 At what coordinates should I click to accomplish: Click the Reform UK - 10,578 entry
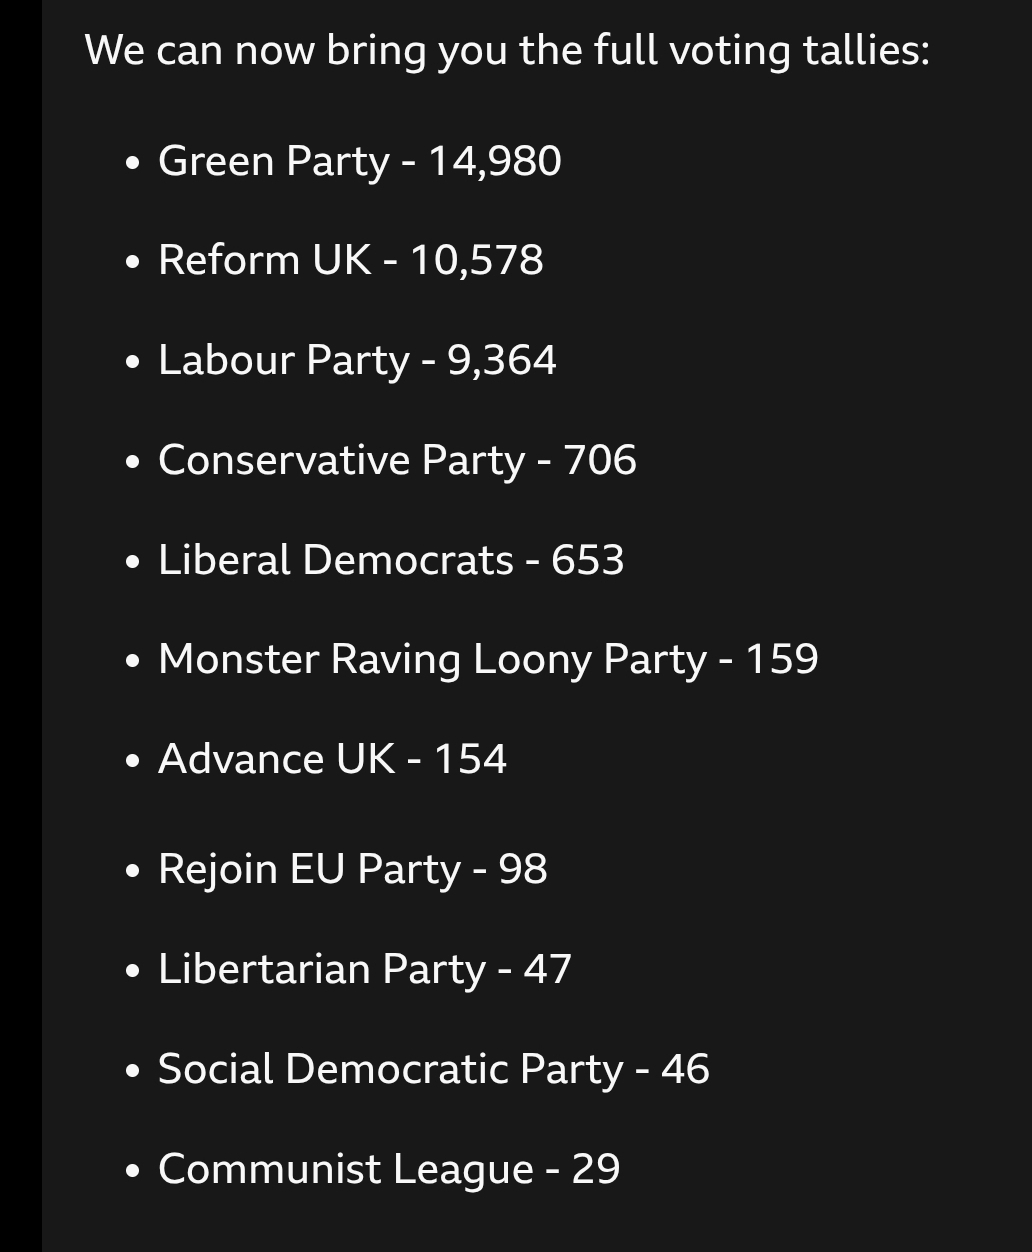351,260
